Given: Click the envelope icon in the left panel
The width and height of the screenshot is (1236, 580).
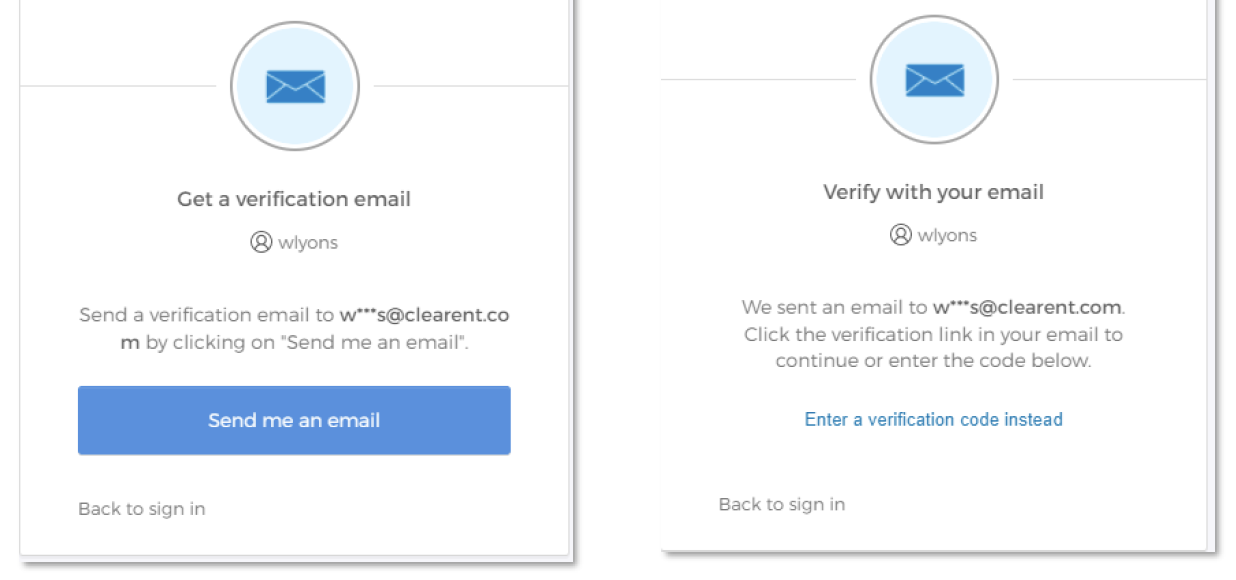Looking at the screenshot, I should pos(295,86).
